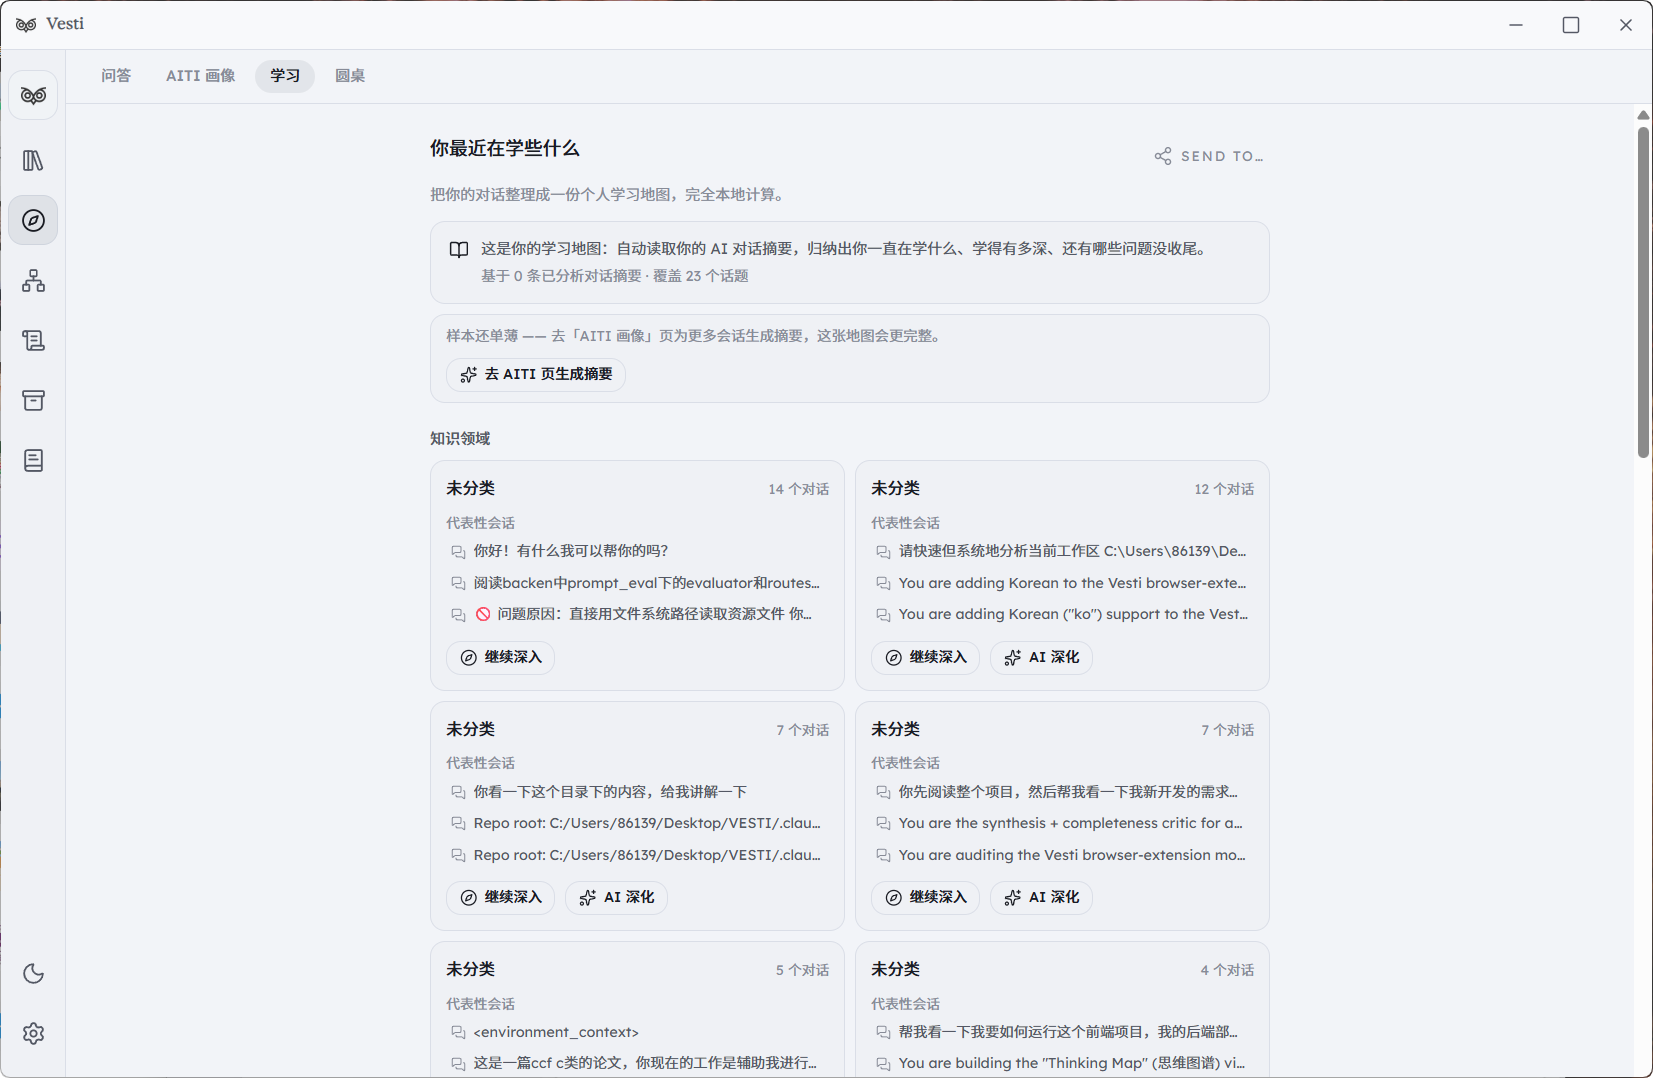This screenshot has height=1078, width=1653.
Task: Open conversation You are building the "Thinking Map"
Action: click(1062, 1063)
